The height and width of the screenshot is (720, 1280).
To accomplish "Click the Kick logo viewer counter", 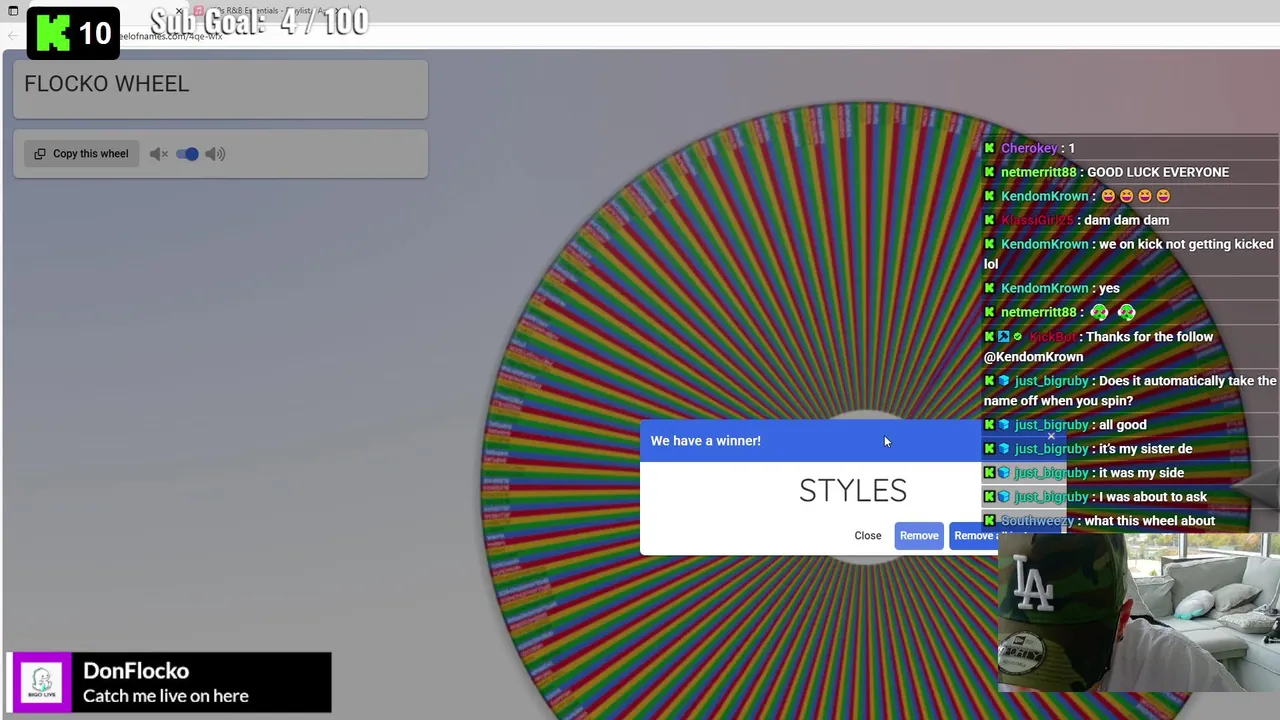I will click(x=73, y=33).
